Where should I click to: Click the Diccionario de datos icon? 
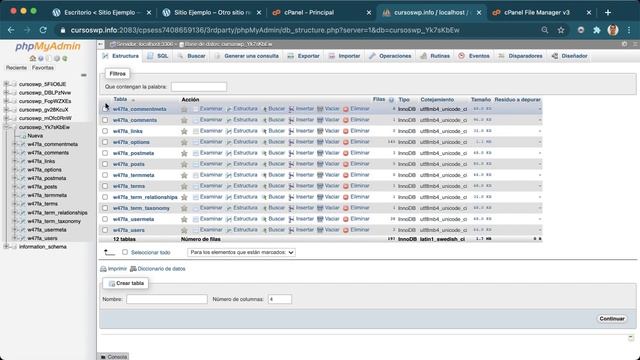pos(133,269)
